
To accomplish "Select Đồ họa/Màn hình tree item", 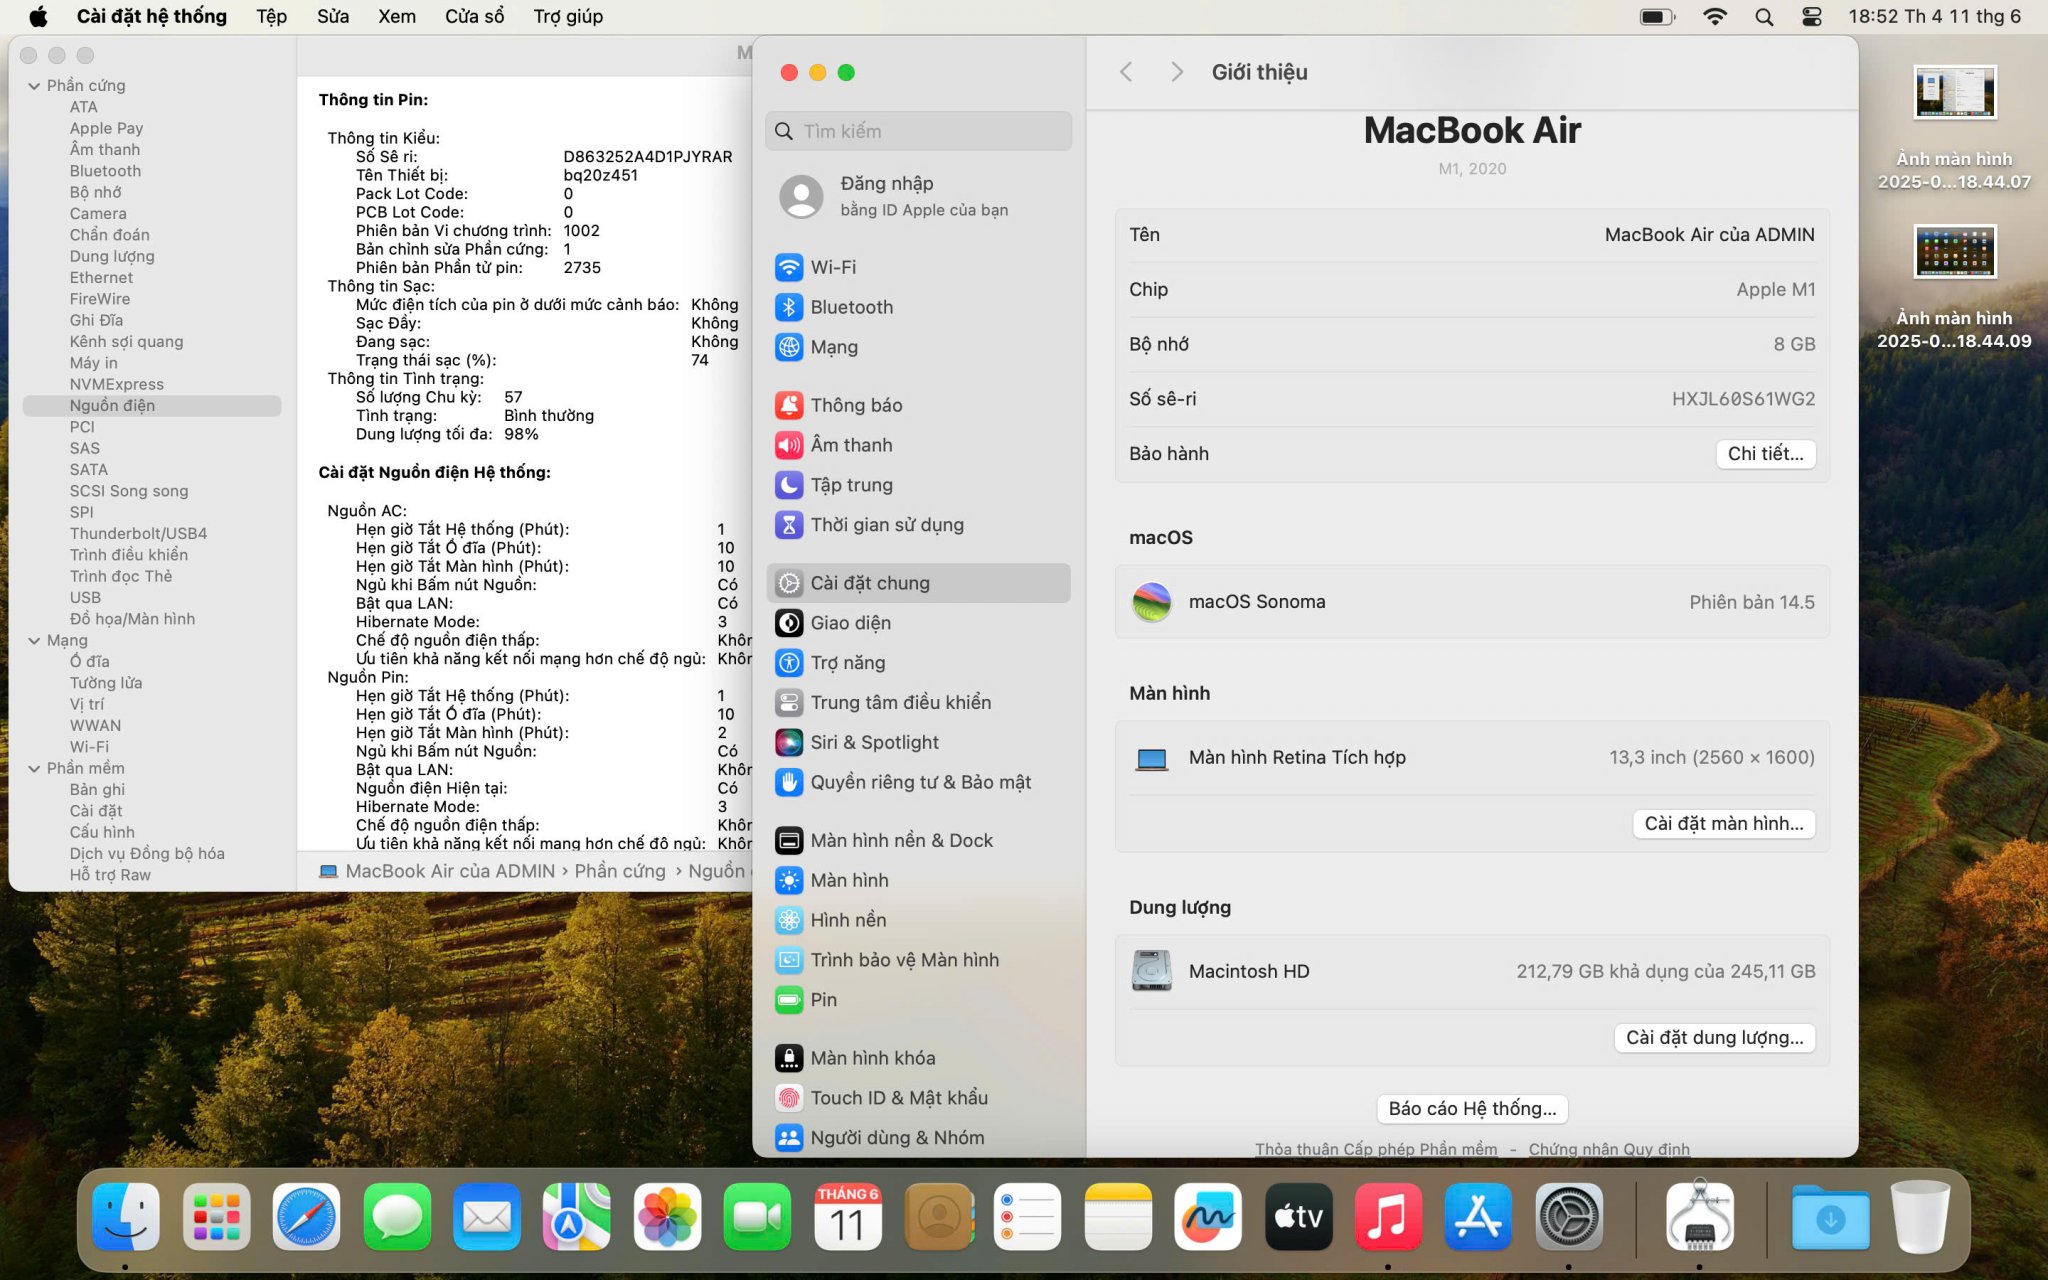I will pos(132,619).
